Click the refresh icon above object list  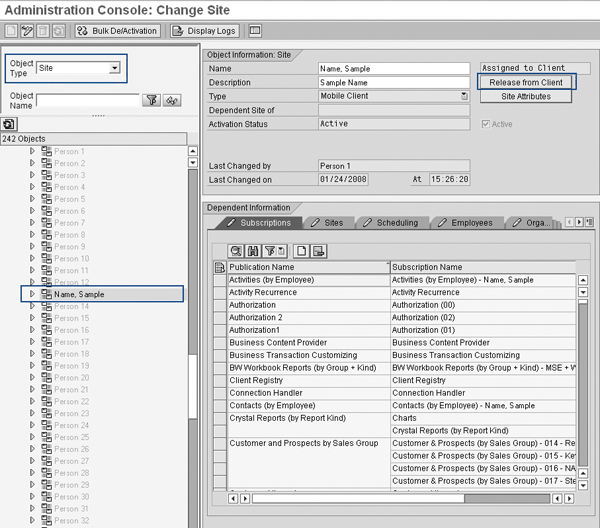[x=8, y=124]
